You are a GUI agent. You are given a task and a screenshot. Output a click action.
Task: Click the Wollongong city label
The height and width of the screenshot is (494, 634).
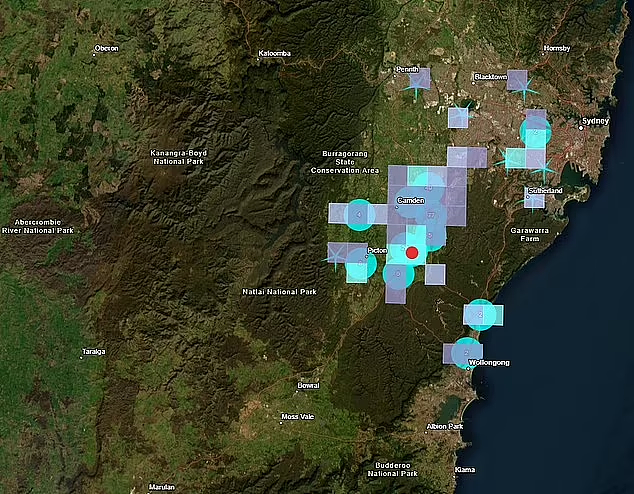click(x=489, y=363)
